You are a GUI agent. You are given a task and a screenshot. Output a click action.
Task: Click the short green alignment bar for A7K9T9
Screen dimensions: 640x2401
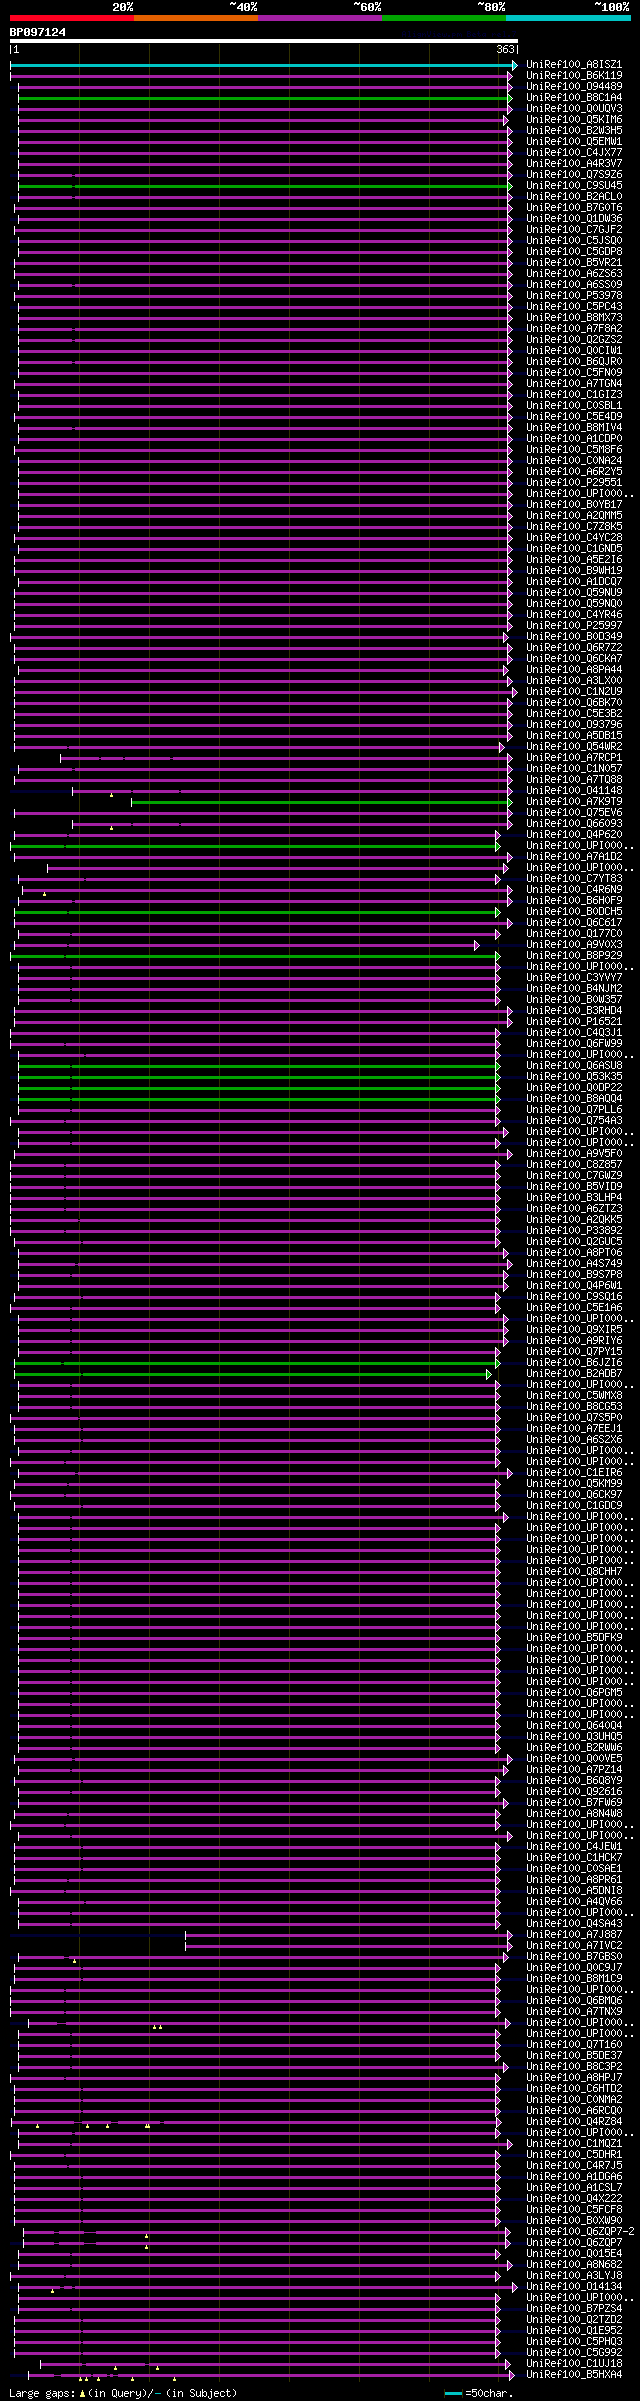pos(321,802)
